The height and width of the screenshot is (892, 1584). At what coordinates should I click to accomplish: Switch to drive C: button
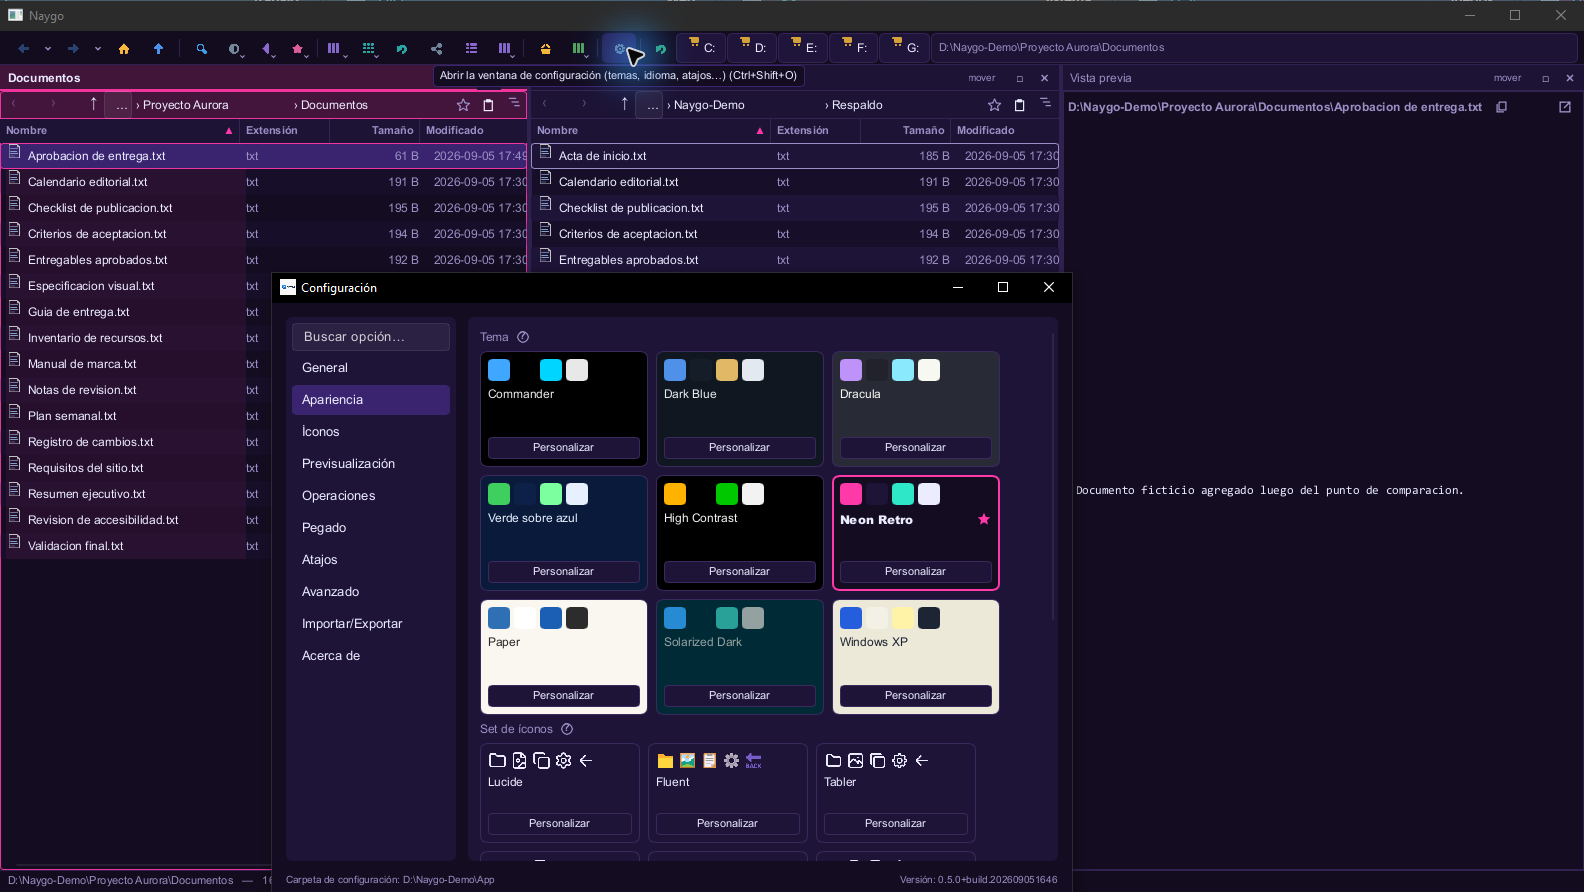702,47
